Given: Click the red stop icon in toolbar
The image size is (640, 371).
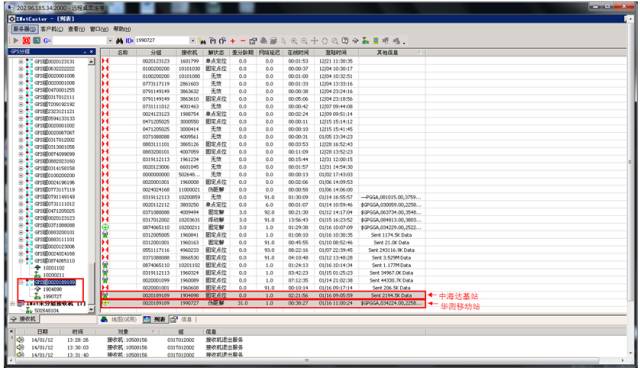Looking at the screenshot, I should 26,40.
